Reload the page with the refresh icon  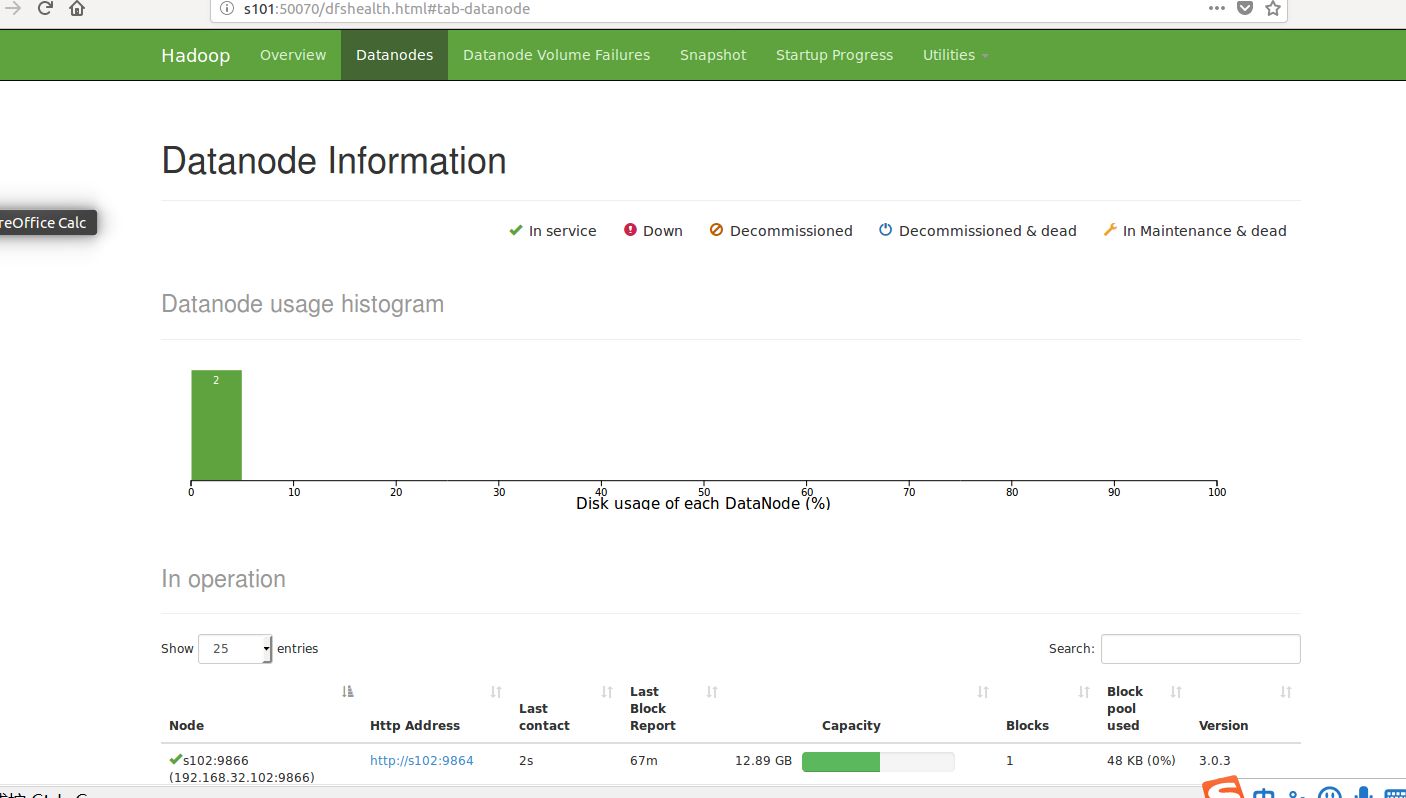(45, 9)
